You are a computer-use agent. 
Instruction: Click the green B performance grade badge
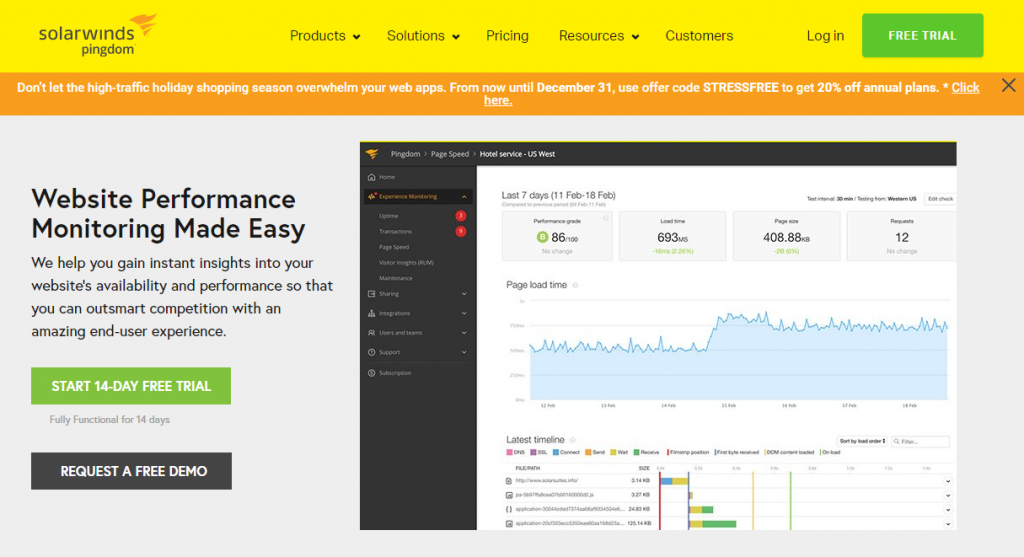point(542,238)
